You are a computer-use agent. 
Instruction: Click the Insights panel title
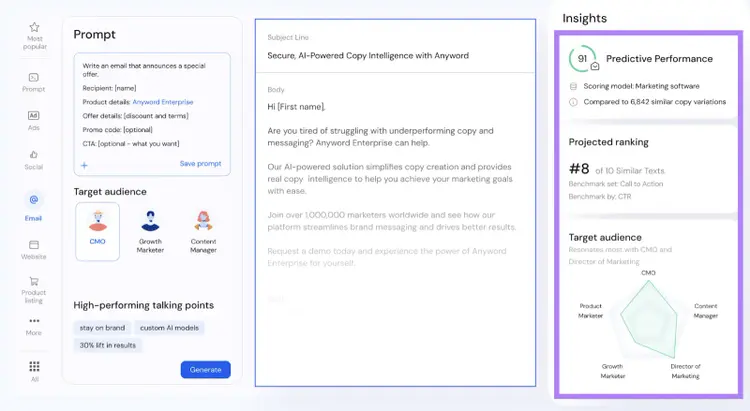585,18
